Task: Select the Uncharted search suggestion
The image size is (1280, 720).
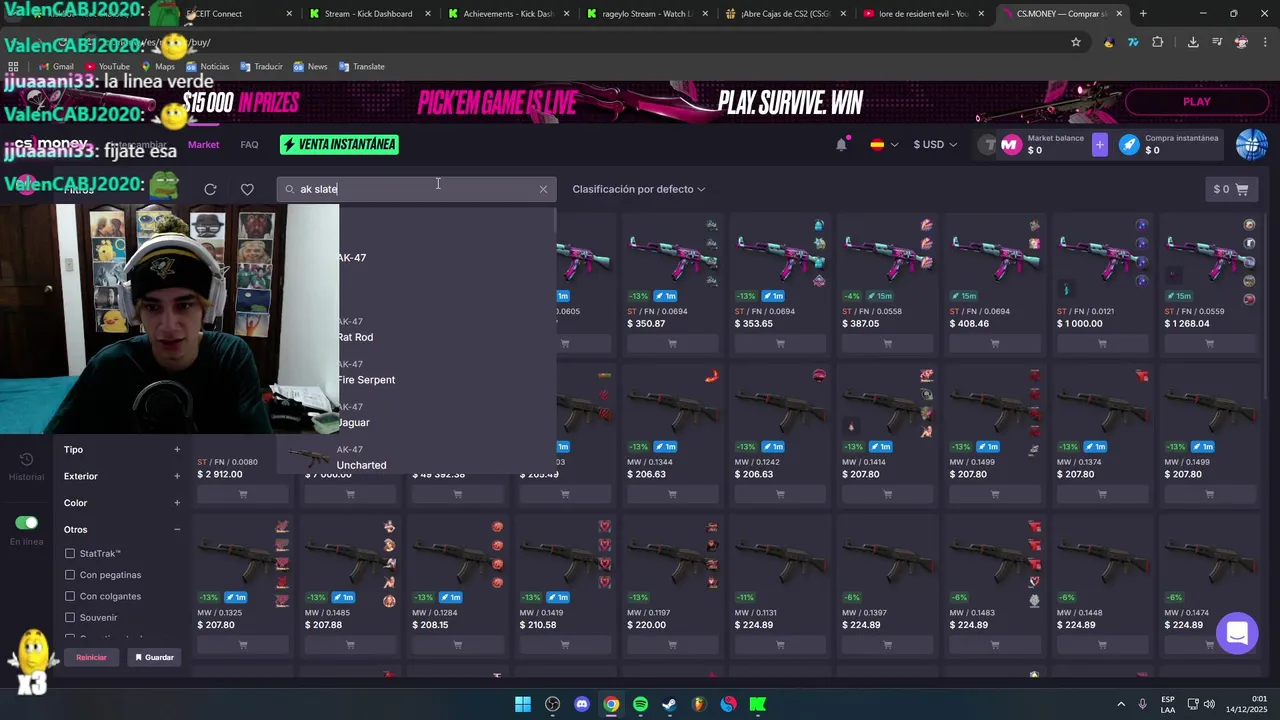Action: [417, 458]
